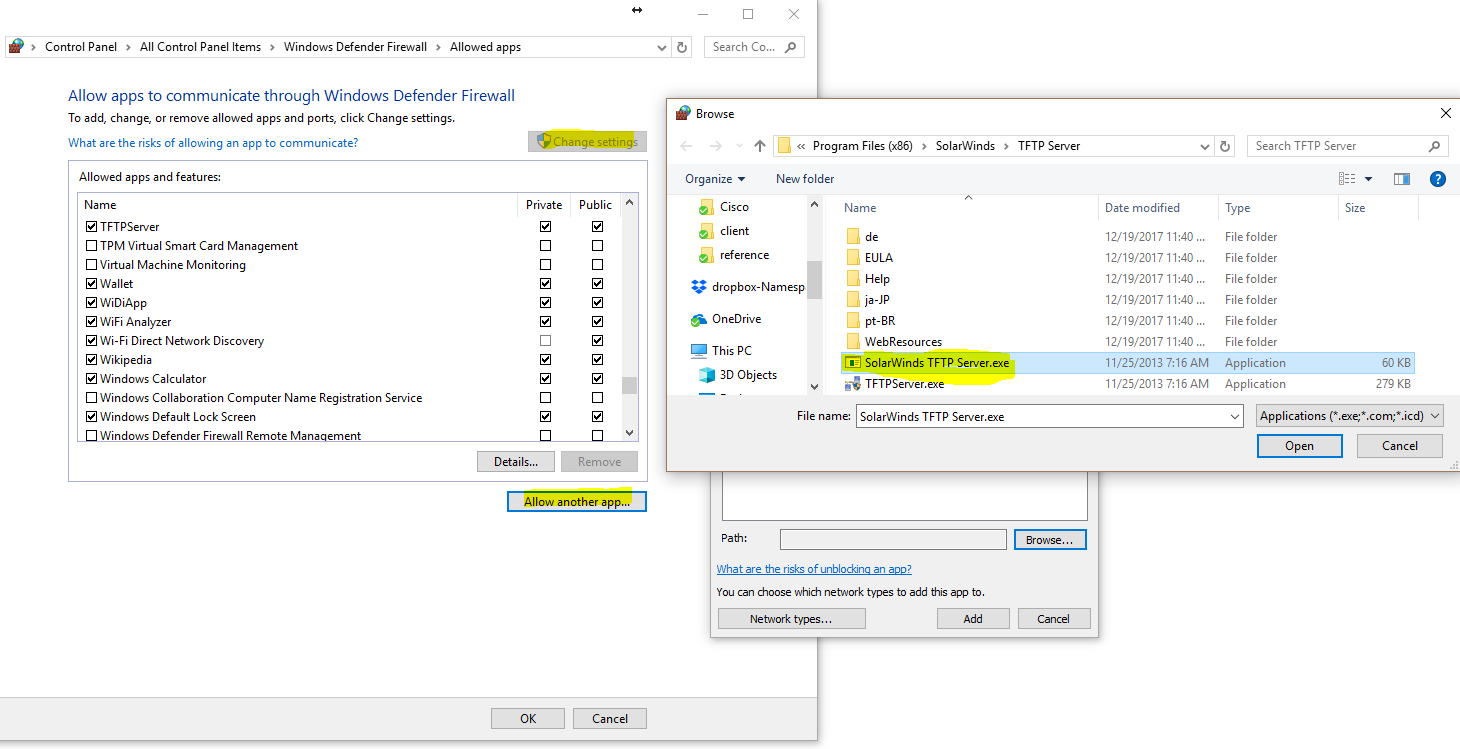1460x749 pixels.
Task: Open the Applications file type dropdown
Action: 1349,415
